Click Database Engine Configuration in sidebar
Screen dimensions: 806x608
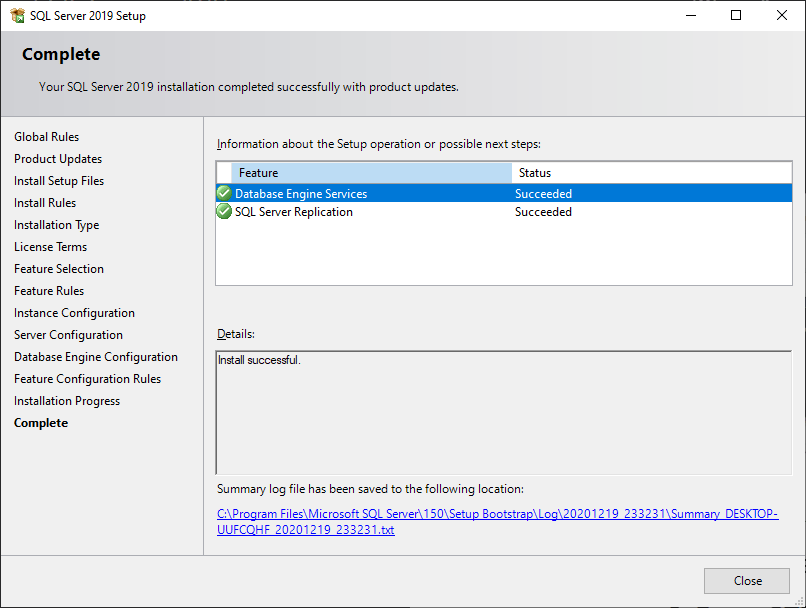[96, 357]
